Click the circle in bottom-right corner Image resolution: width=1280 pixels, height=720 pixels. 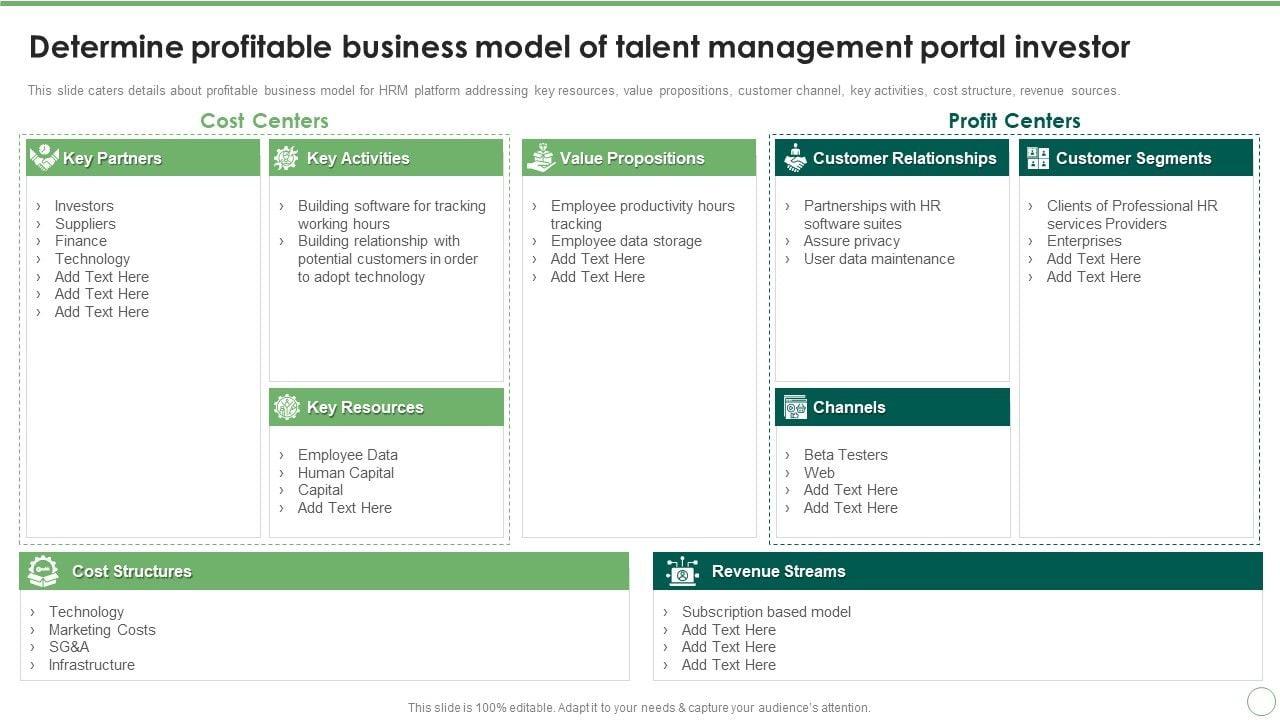pyautogui.click(x=1261, y=701)
